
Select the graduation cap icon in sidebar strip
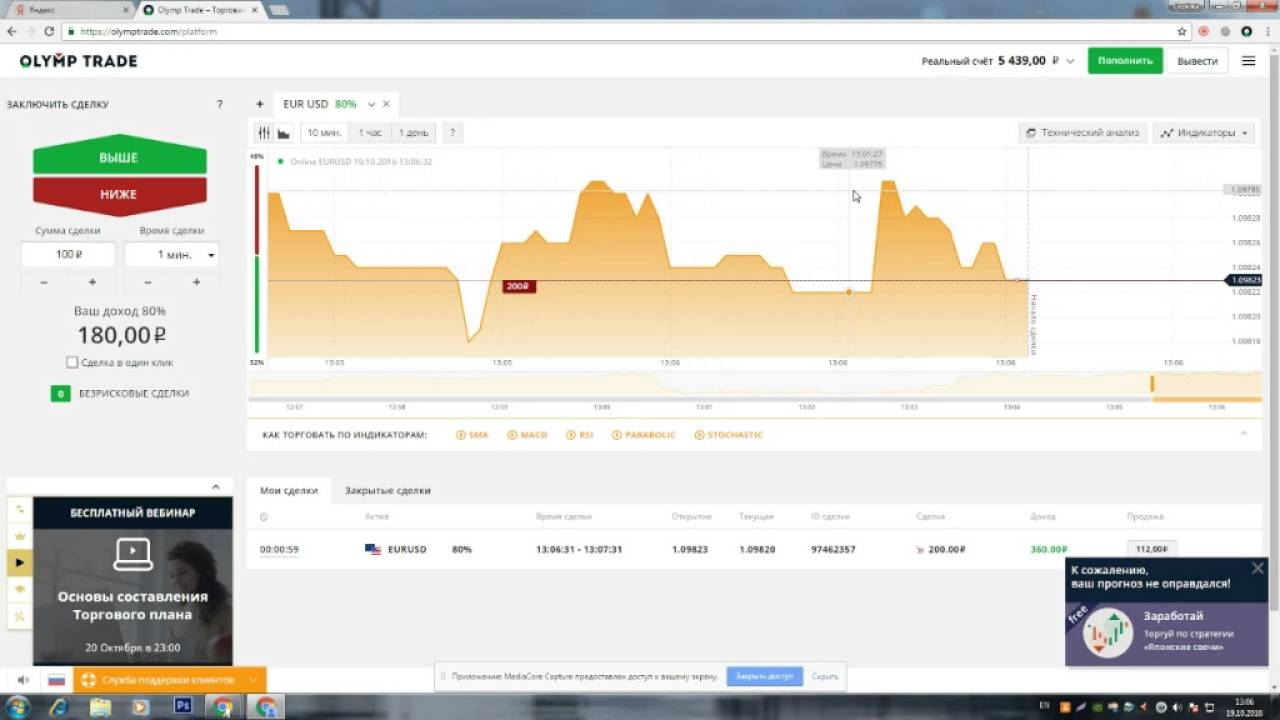[x=19, y=590]
